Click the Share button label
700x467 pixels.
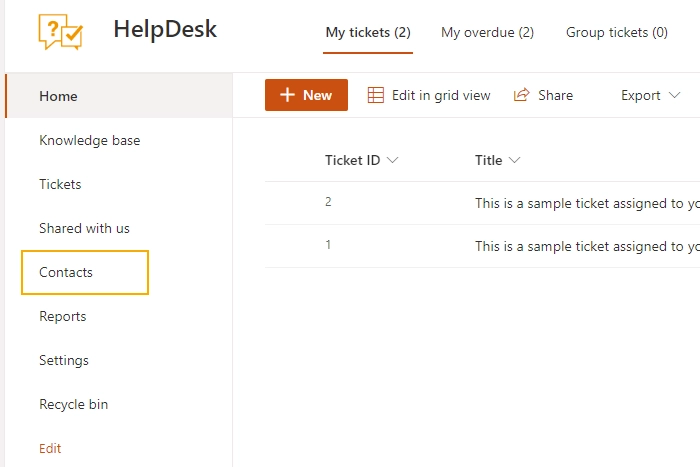tap(555, 95)
